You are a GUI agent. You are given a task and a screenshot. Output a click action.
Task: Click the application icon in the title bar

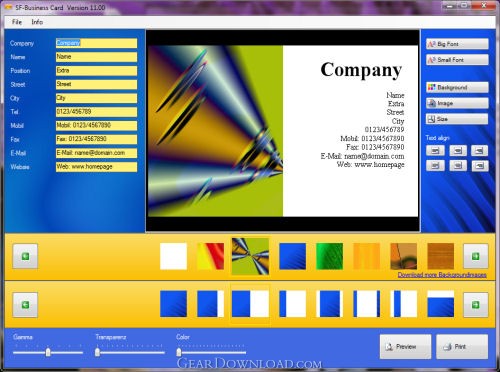[7, 7]
